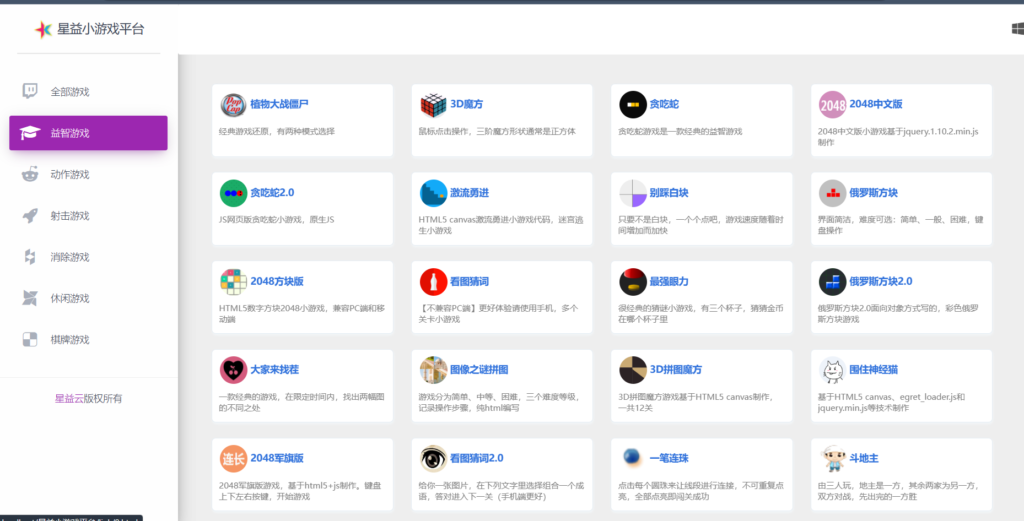The image size is (1024, 521).
Task: Open the 斗地主 title link
Action: coord(863,458)
